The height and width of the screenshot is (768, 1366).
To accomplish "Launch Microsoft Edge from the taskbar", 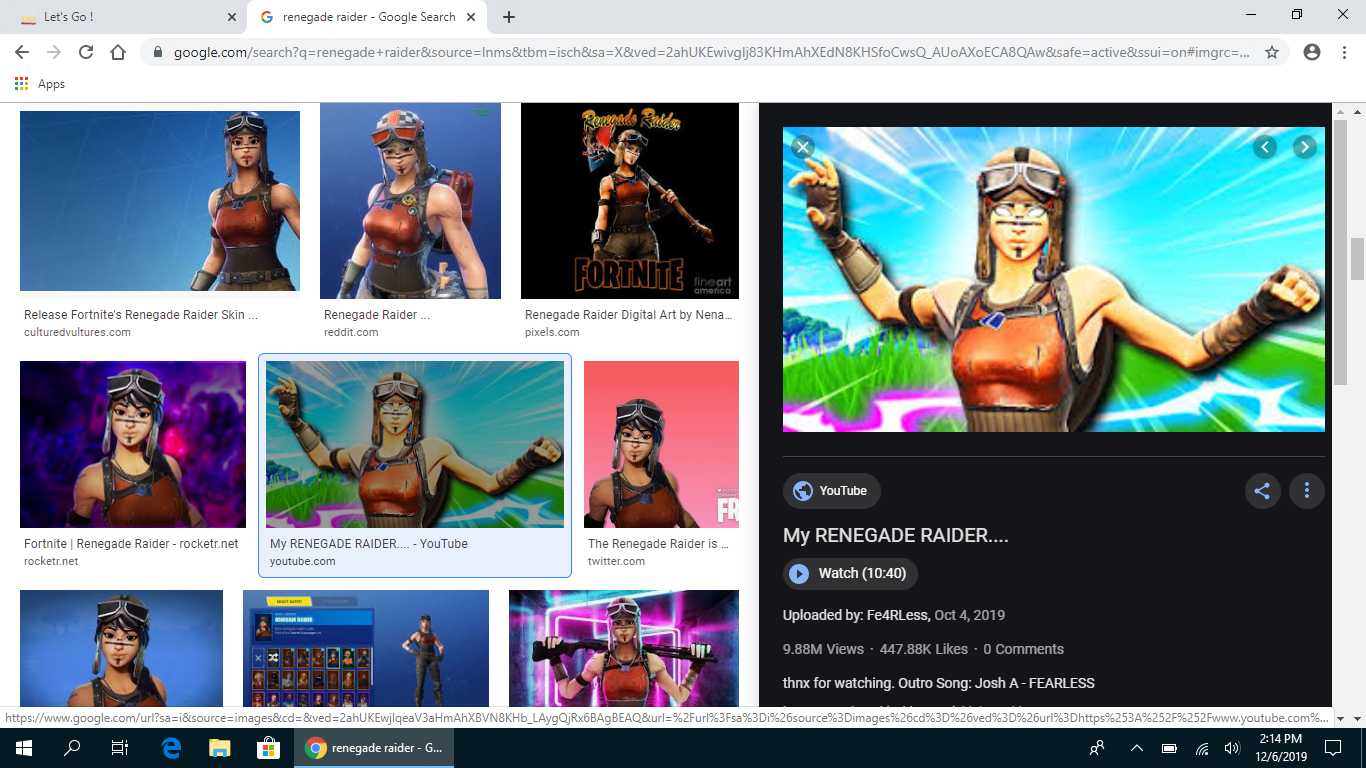I will coord(170,748).
